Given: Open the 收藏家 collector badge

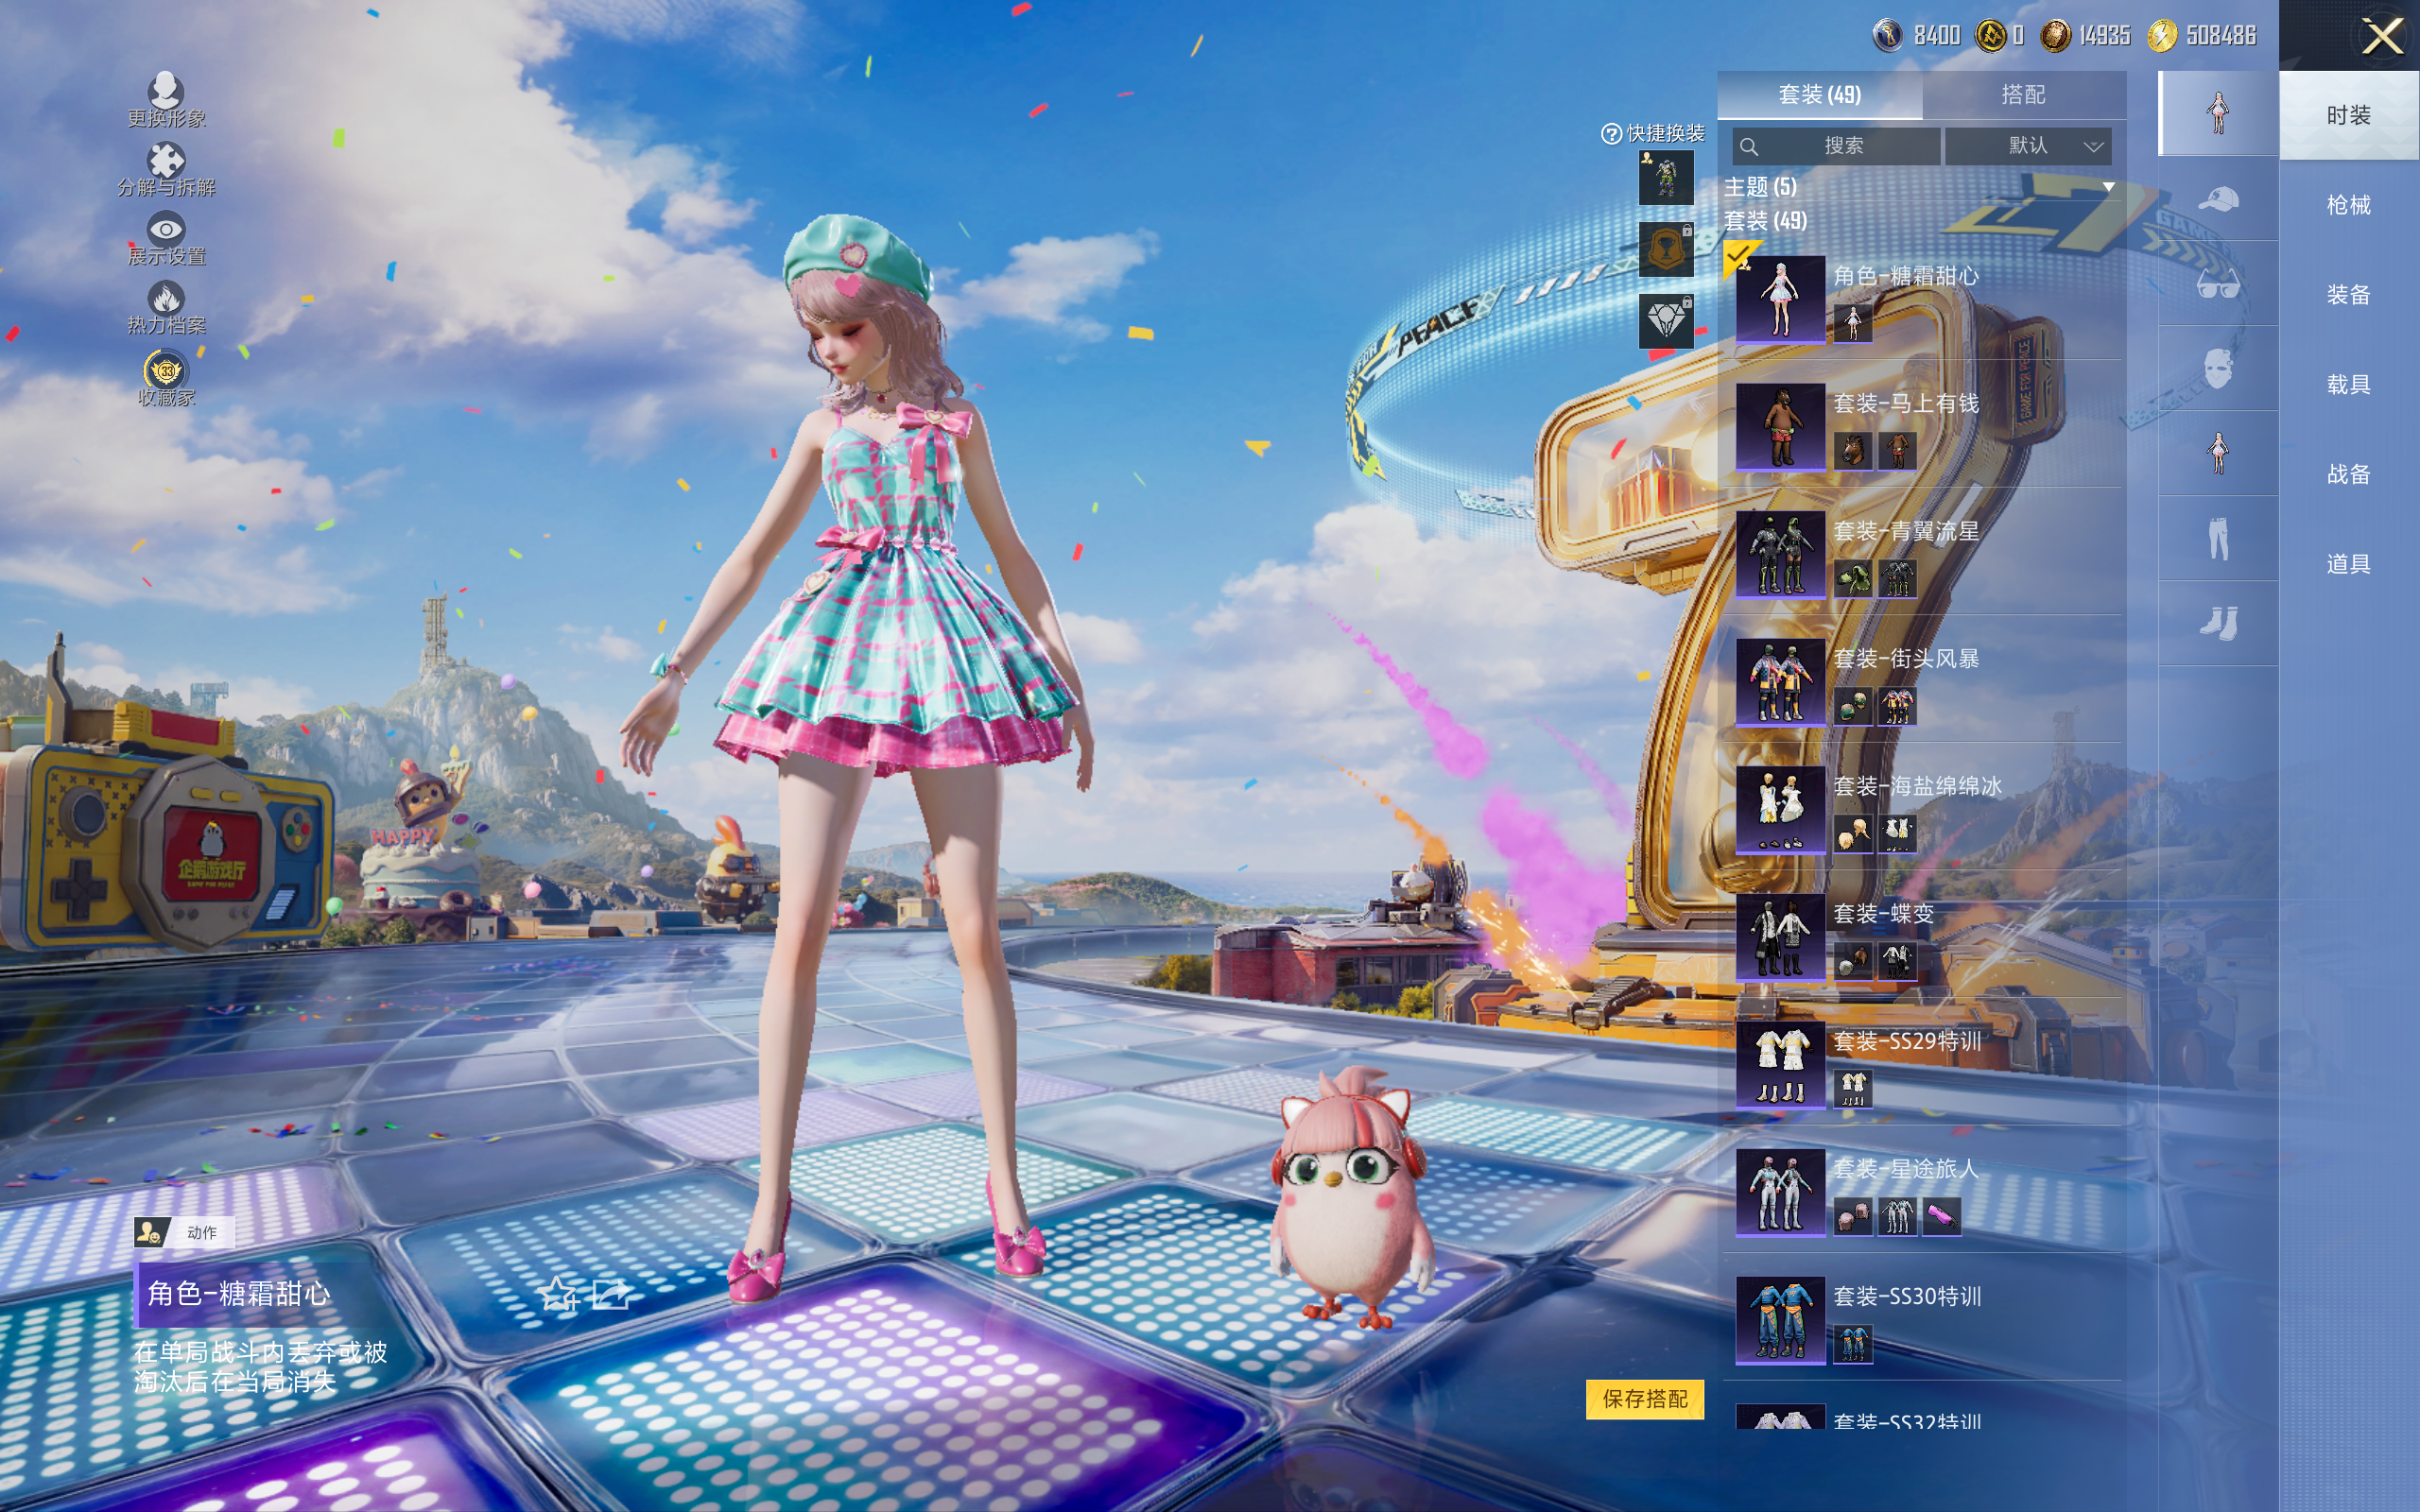Looking at the screenshot, I should [166, 372].
